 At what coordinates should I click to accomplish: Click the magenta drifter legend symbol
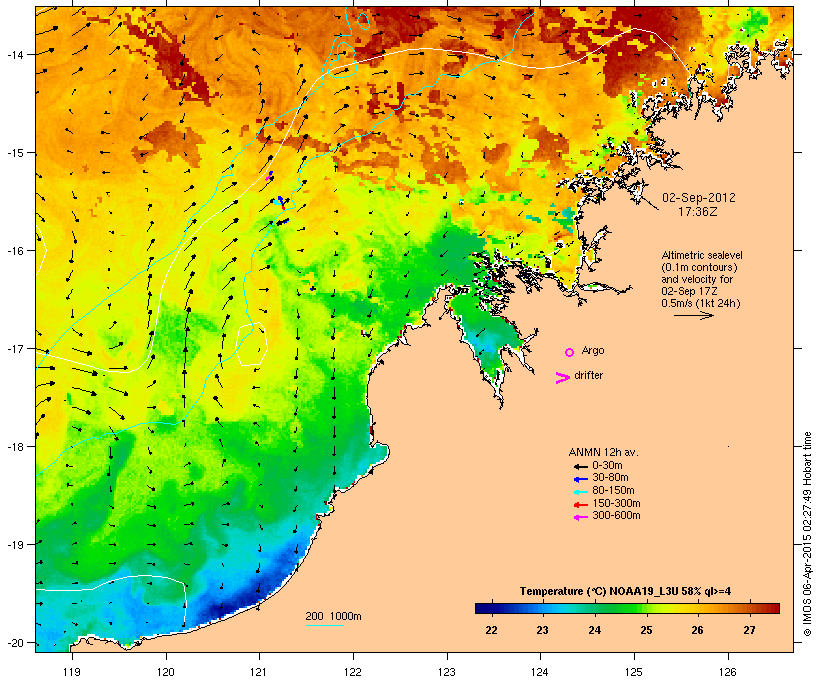pyautogui.click(x=562, y=378)
